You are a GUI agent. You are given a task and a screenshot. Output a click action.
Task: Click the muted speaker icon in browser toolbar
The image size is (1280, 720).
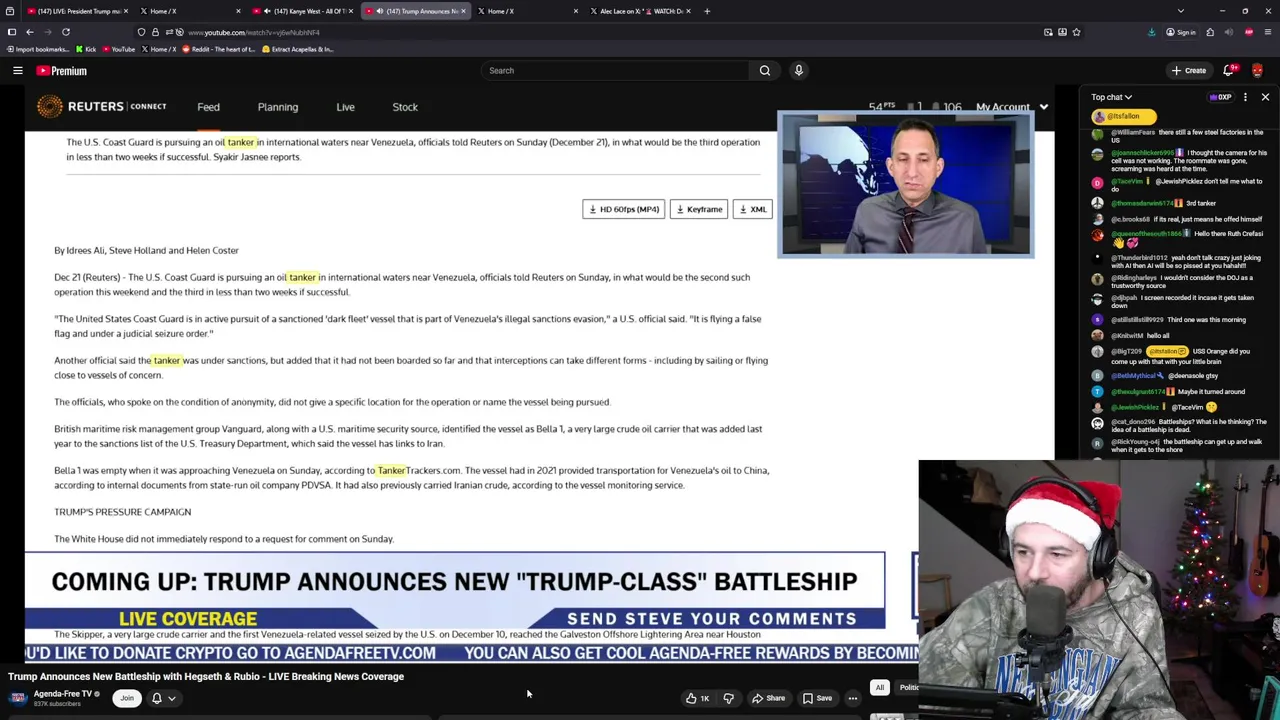(x=1229, y=32)
